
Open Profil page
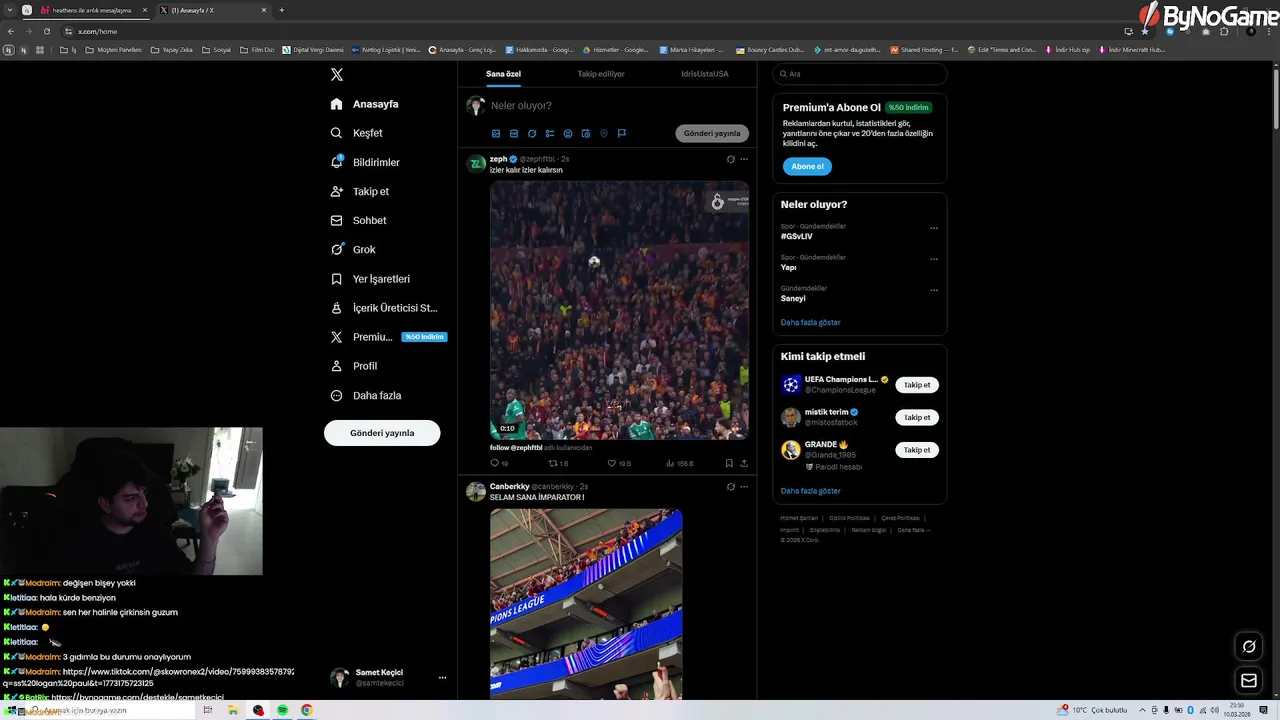354,366
